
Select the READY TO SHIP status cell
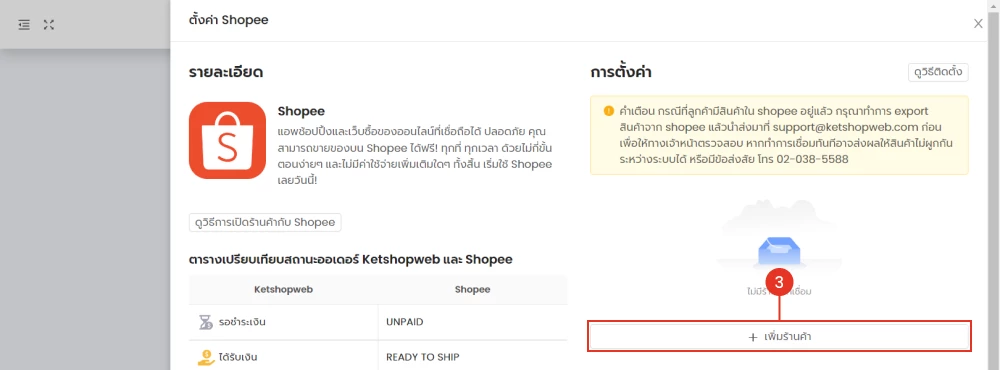[x=473, y=356]
